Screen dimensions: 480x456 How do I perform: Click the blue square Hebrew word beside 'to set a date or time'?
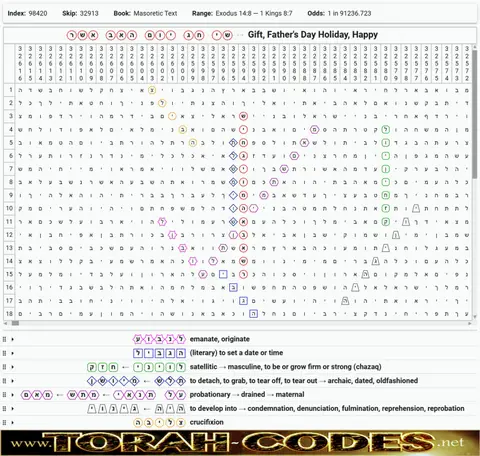[159, 353]
